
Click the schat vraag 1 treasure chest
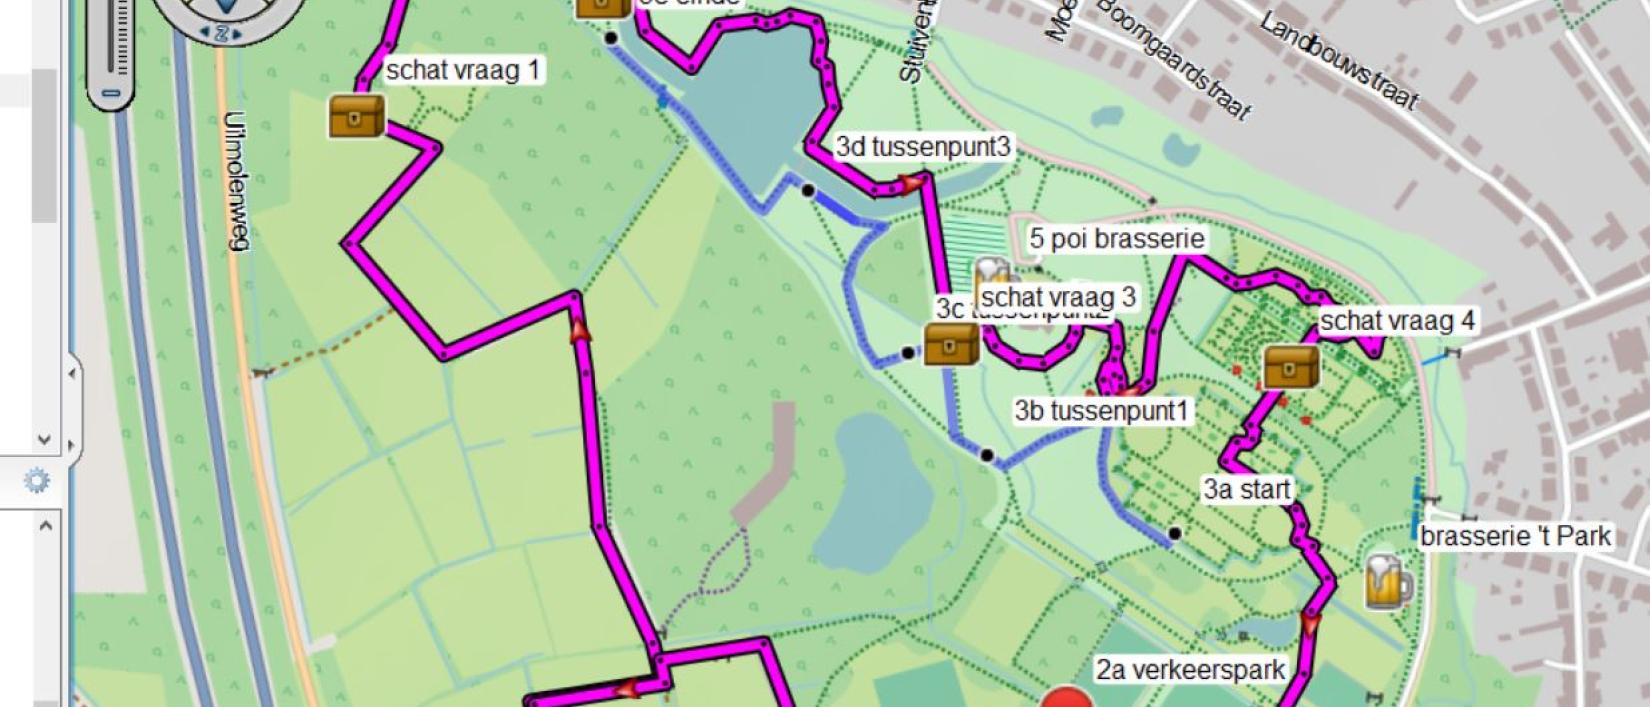point(357,116)
